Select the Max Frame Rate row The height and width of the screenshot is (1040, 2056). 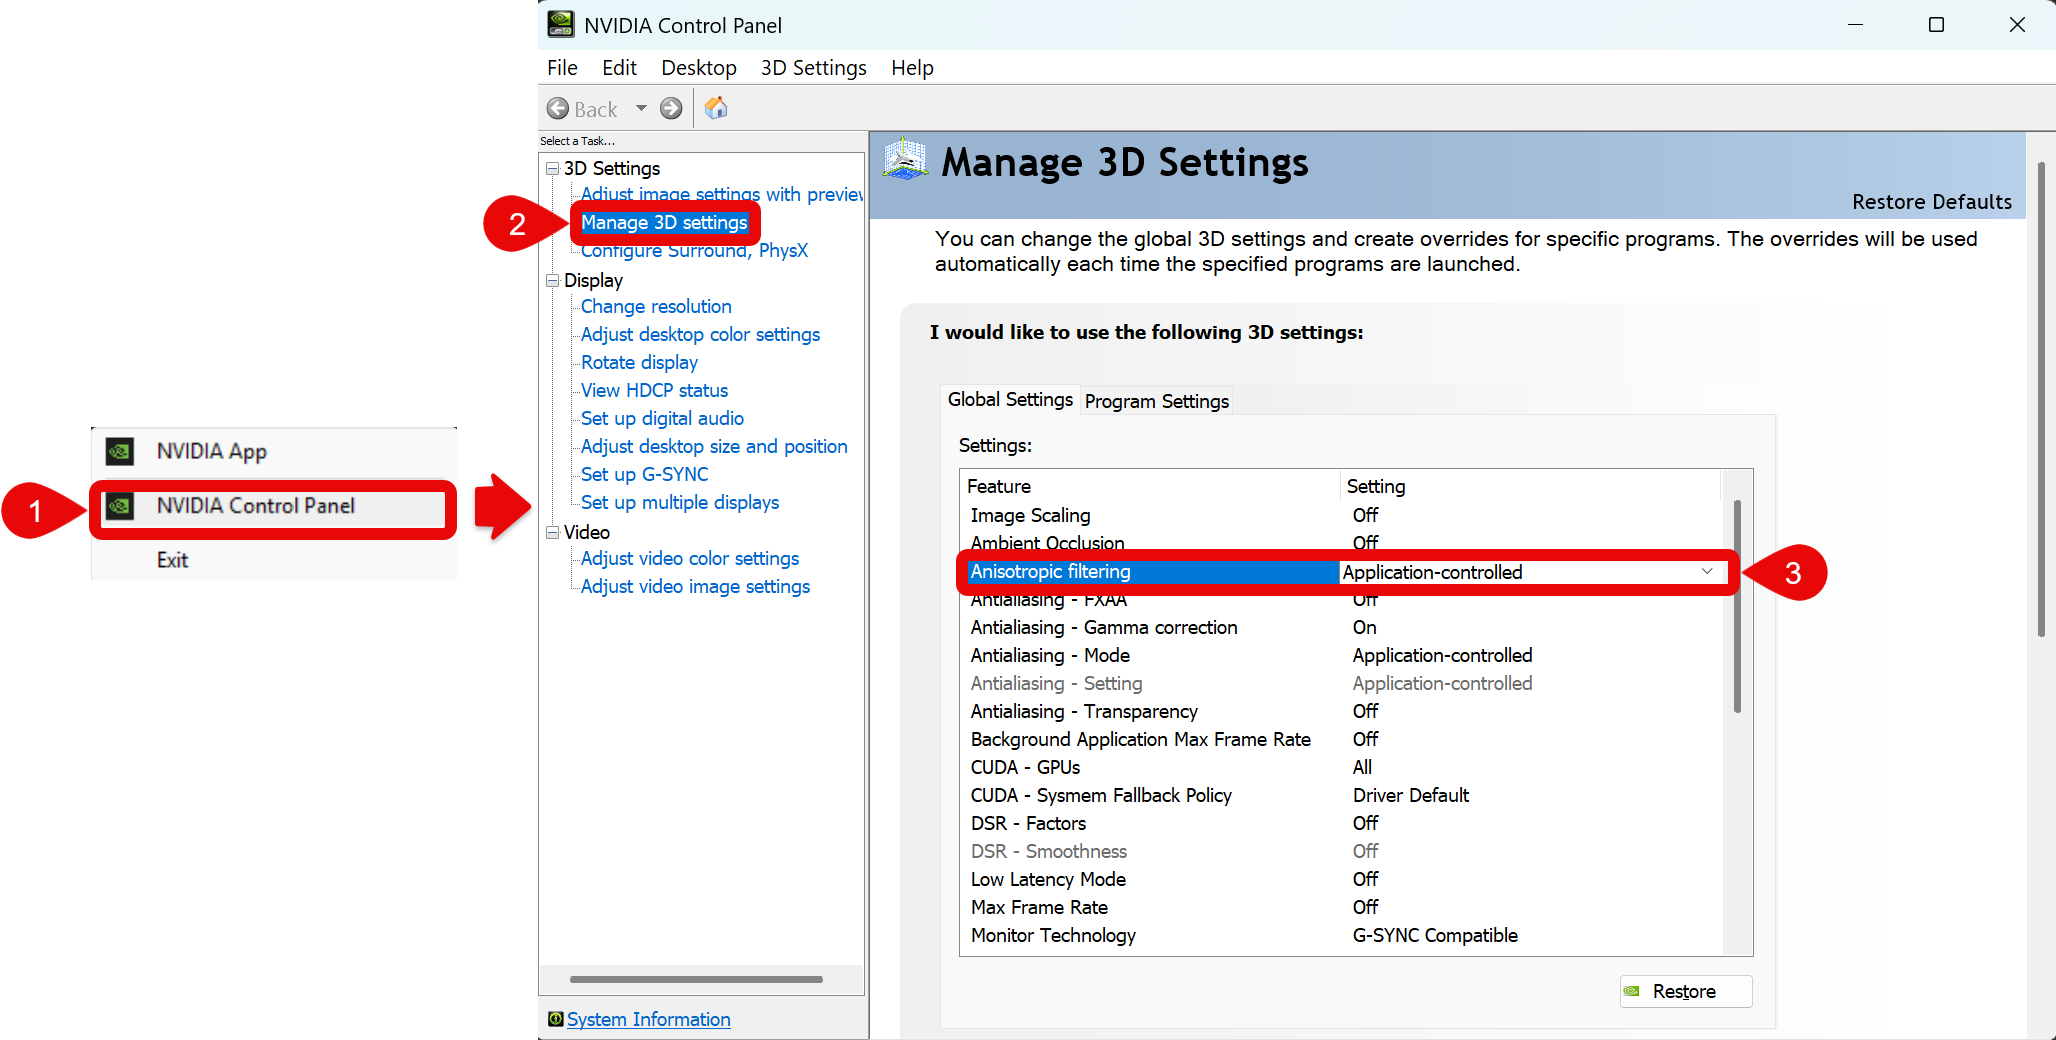[x=1341, y=907]
